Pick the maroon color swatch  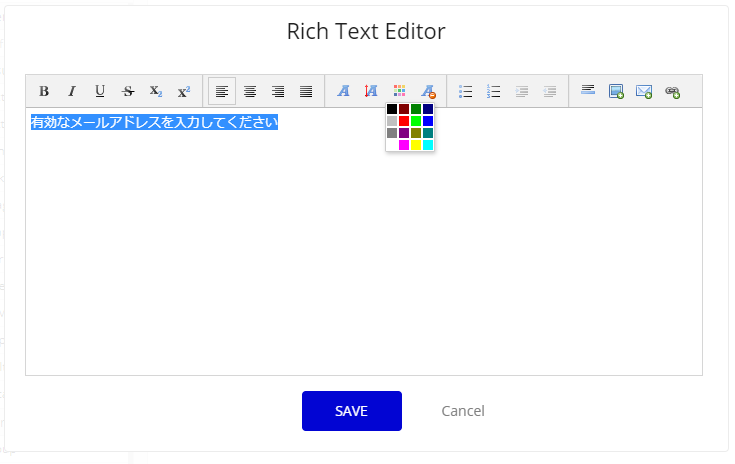click(404, 109)
